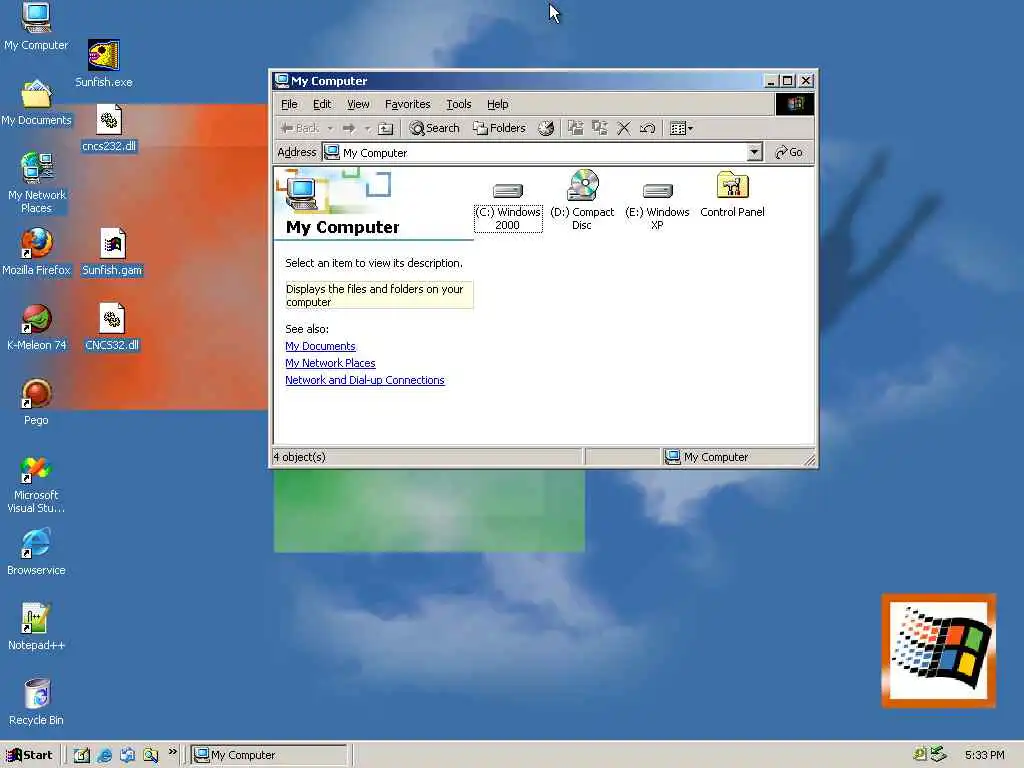Image resolution: width=1024 pixels, height=768 pixels.
Task: Click the first Quick Launch notepad icon
Action: coord(82,755)
